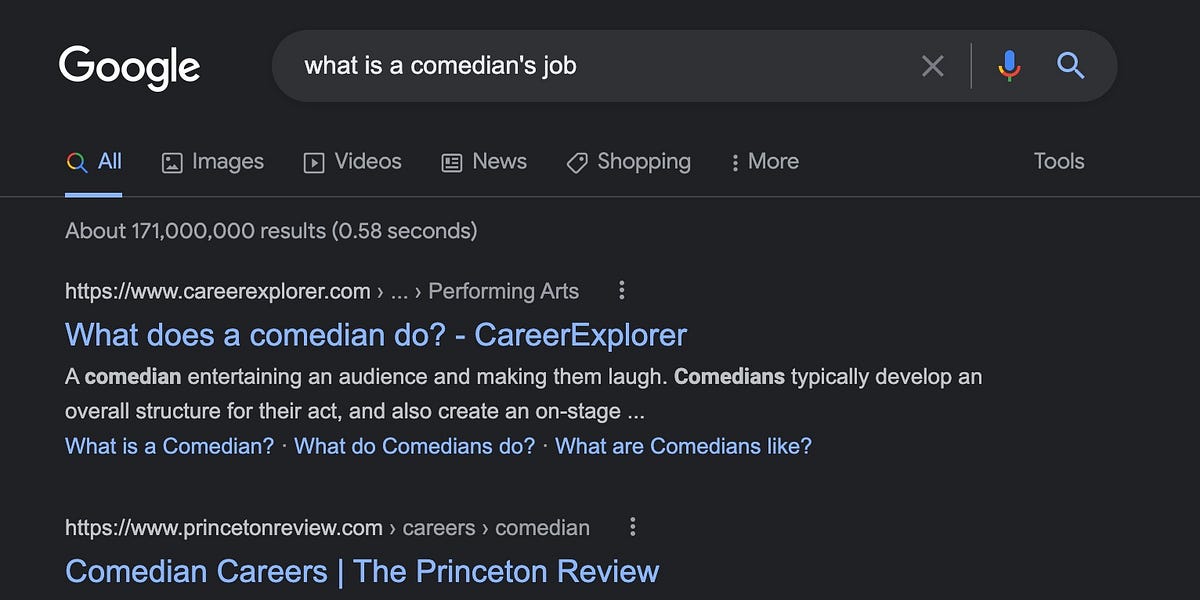1200x600 pixels.
Task: Click the News tab icon
Action: (x=453, y=161)
